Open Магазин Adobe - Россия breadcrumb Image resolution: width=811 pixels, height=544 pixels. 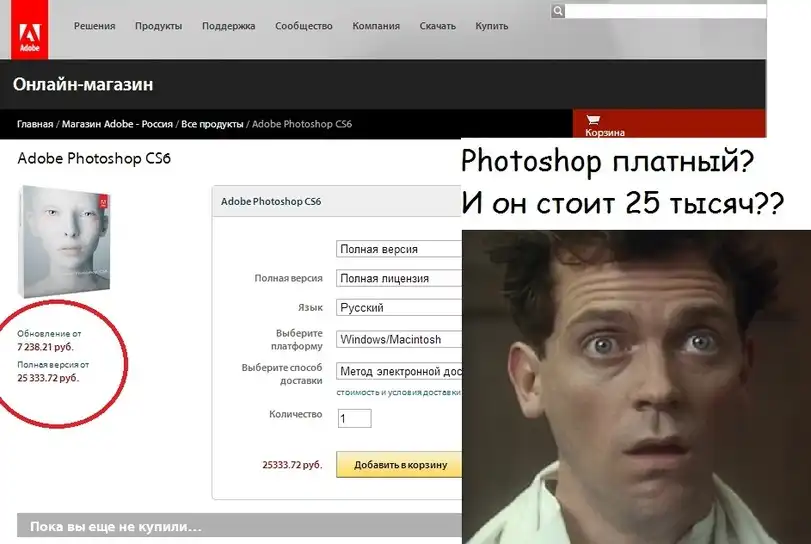click(x=116, y=124)
